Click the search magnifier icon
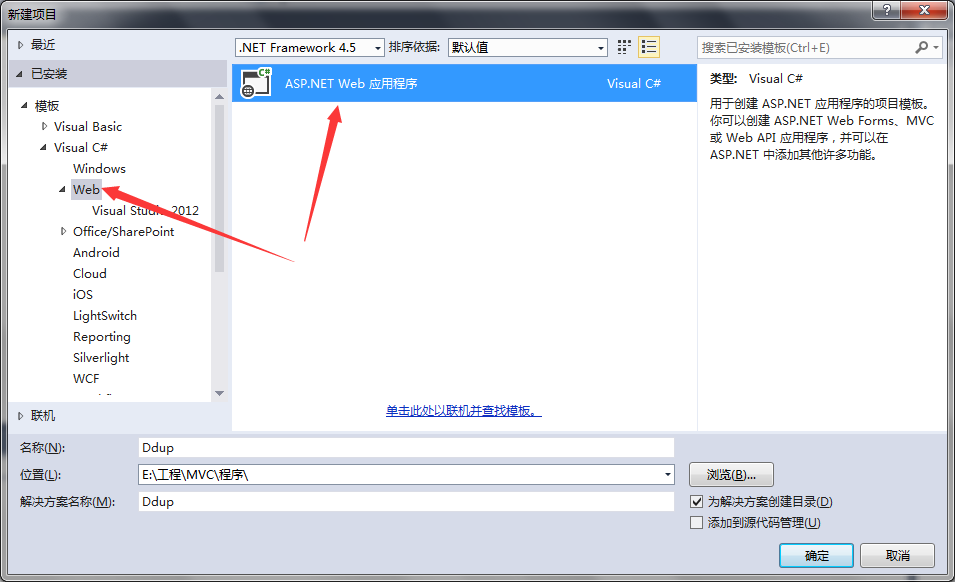This screenshot has width=955, height=582. click(x=922, y=47)
